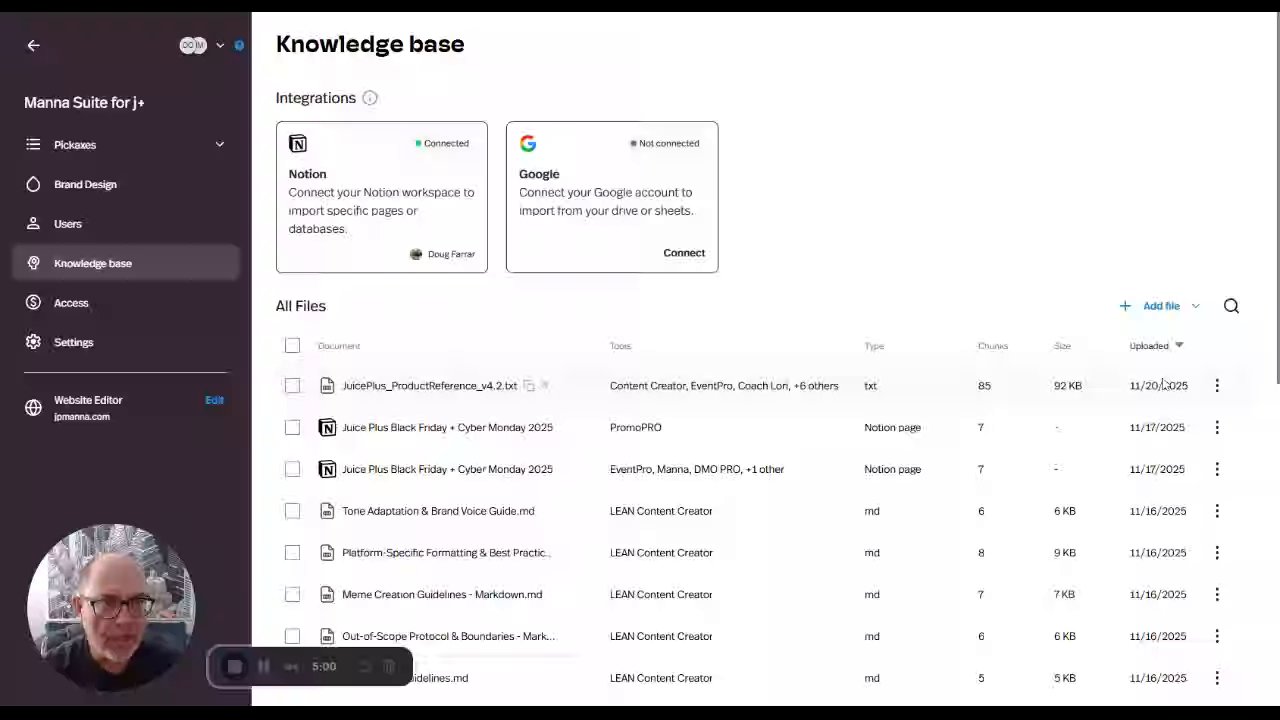The image size is (1280, 720).
Task: Check the Meme Creation Guidelines checkbox
Action: click(292, 595)
